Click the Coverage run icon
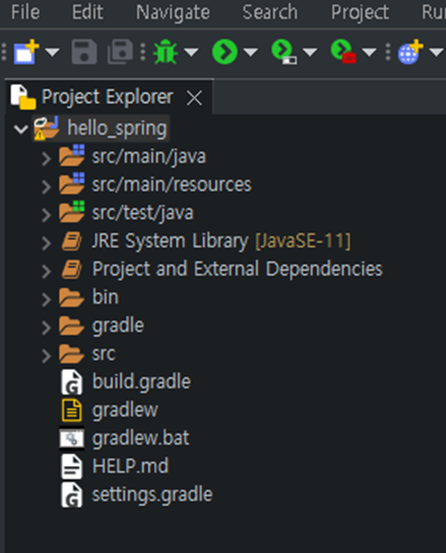Viewport: 446px width, 553px height. click(x=284, y=52)
